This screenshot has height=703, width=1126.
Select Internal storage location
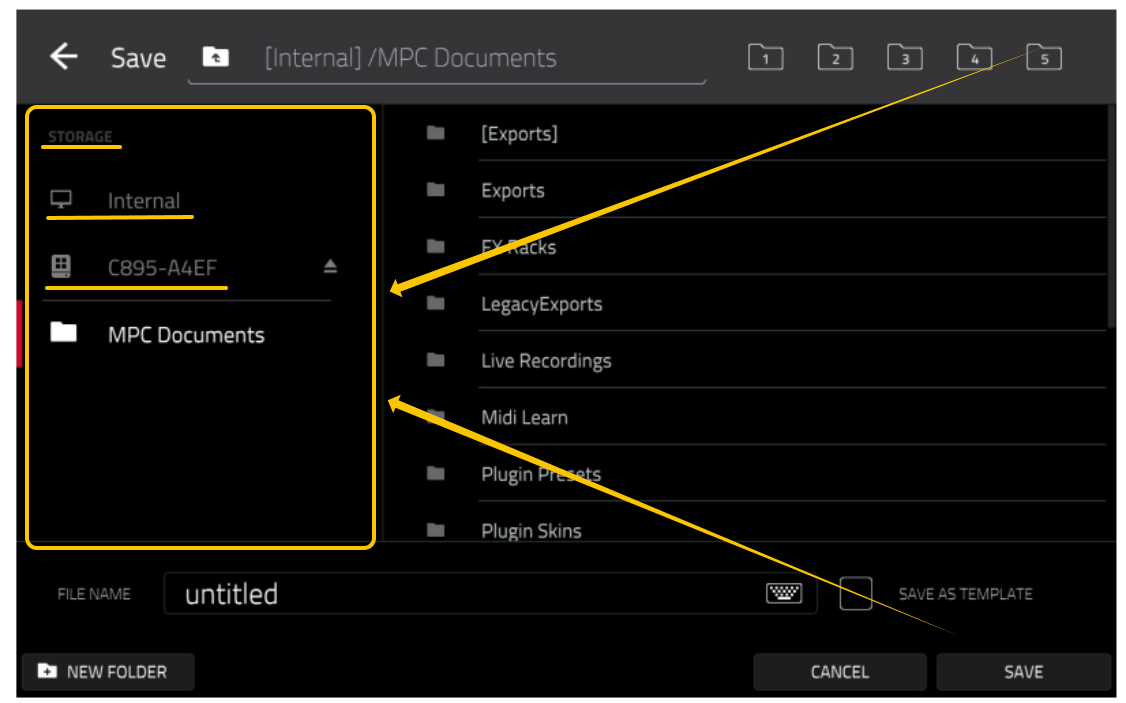[x=144, y=200]
